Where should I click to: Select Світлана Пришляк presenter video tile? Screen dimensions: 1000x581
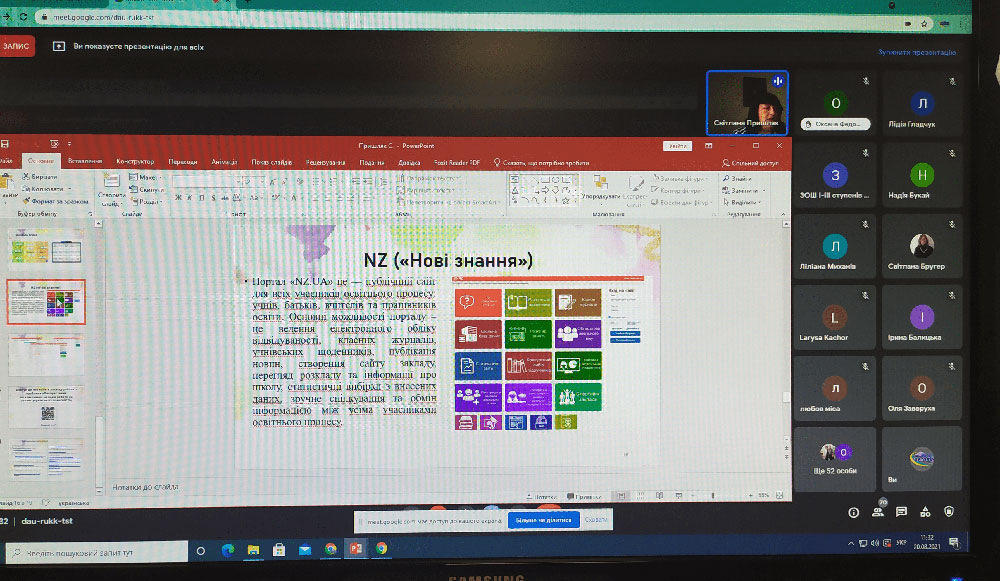(x=747, y=103)
